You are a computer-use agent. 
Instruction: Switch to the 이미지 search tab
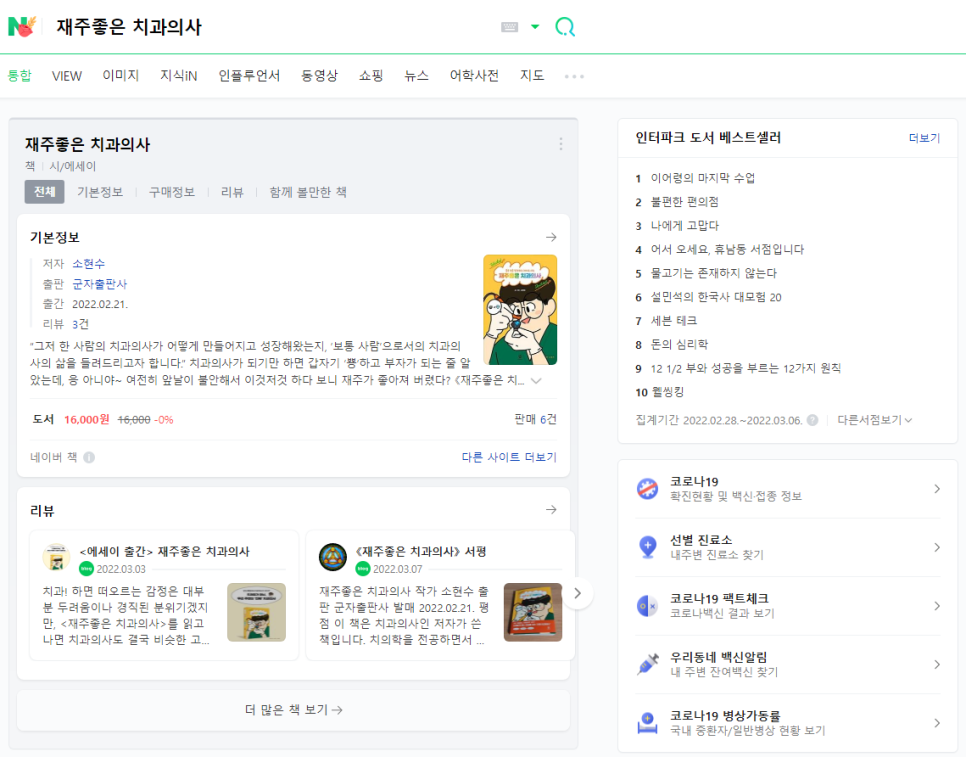120,75
